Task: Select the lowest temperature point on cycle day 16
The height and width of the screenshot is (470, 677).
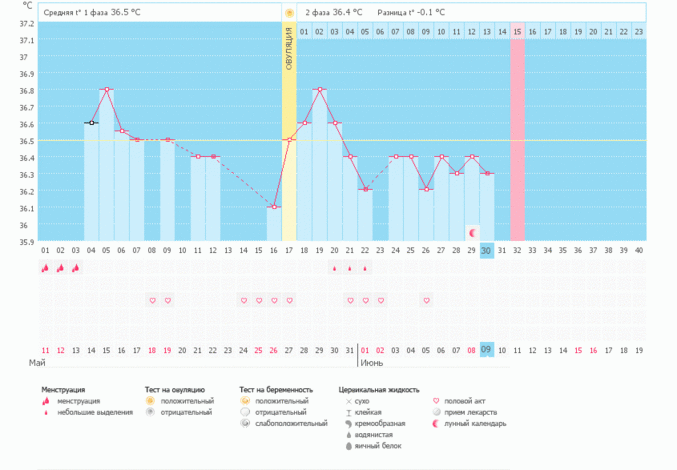Action: click(x=273, y=207)
